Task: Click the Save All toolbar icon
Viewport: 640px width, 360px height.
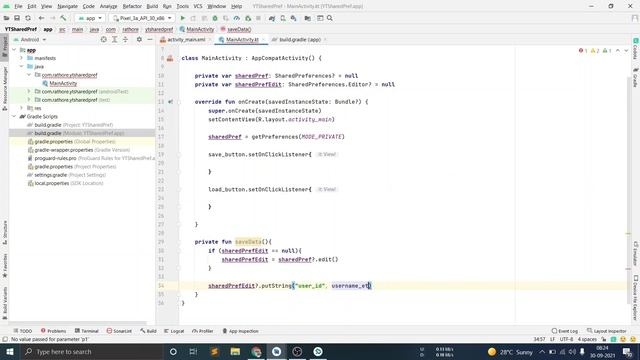Action: (17, 18)
